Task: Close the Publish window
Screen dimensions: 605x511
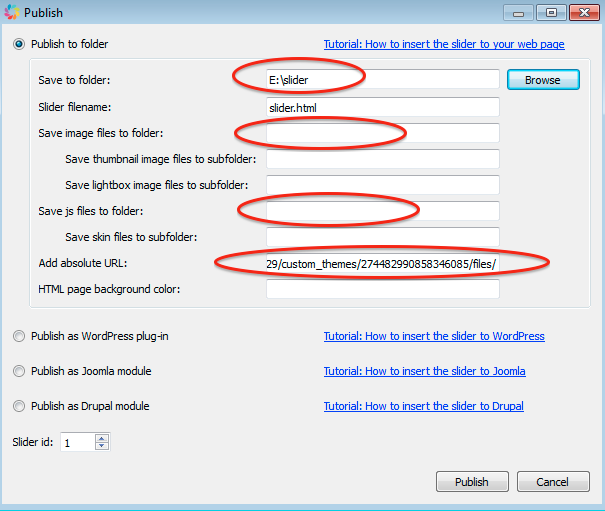Action: [584, 13]
